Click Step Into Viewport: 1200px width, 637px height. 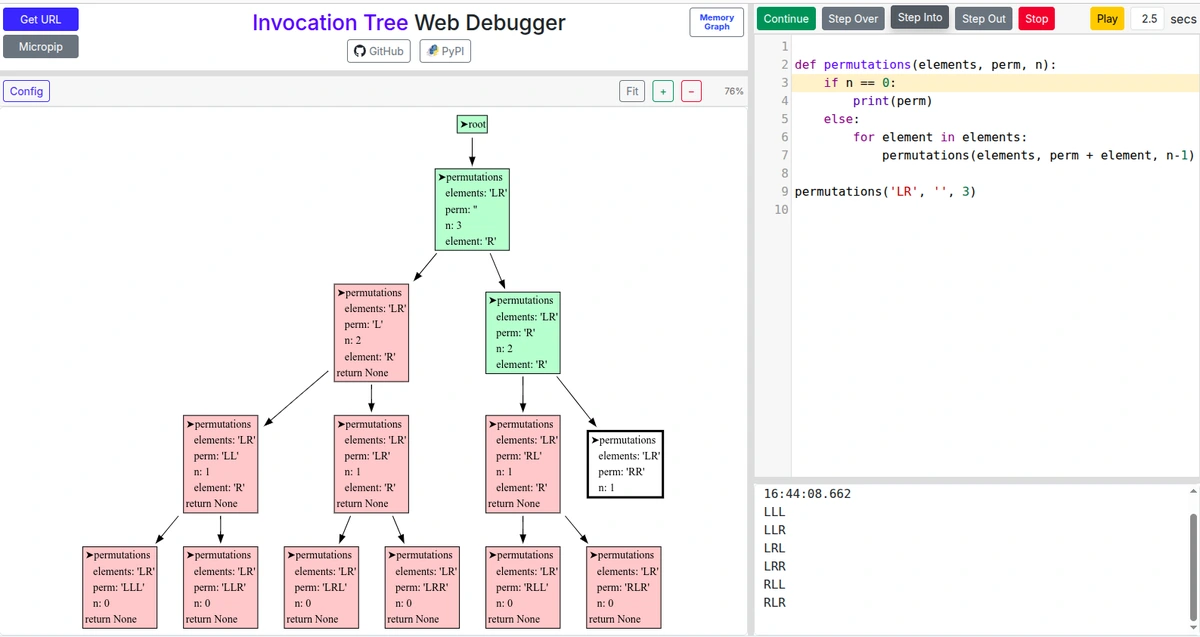(x=920, y=18)
